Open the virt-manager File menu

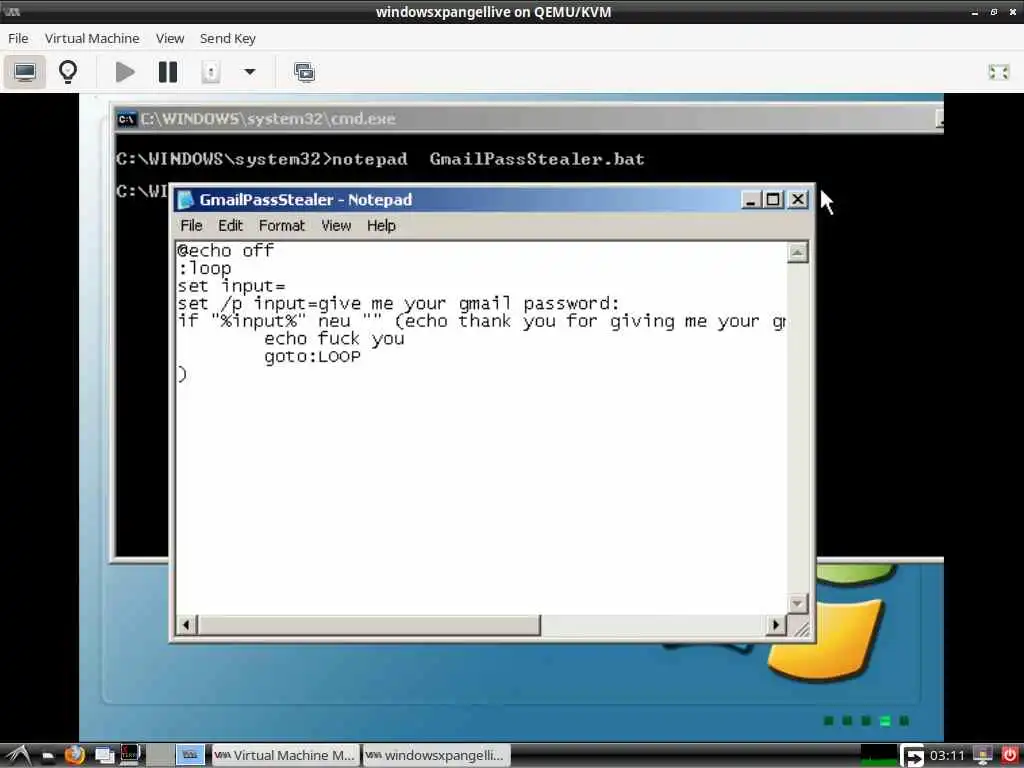pyautogui.click(x=18, y=39)
